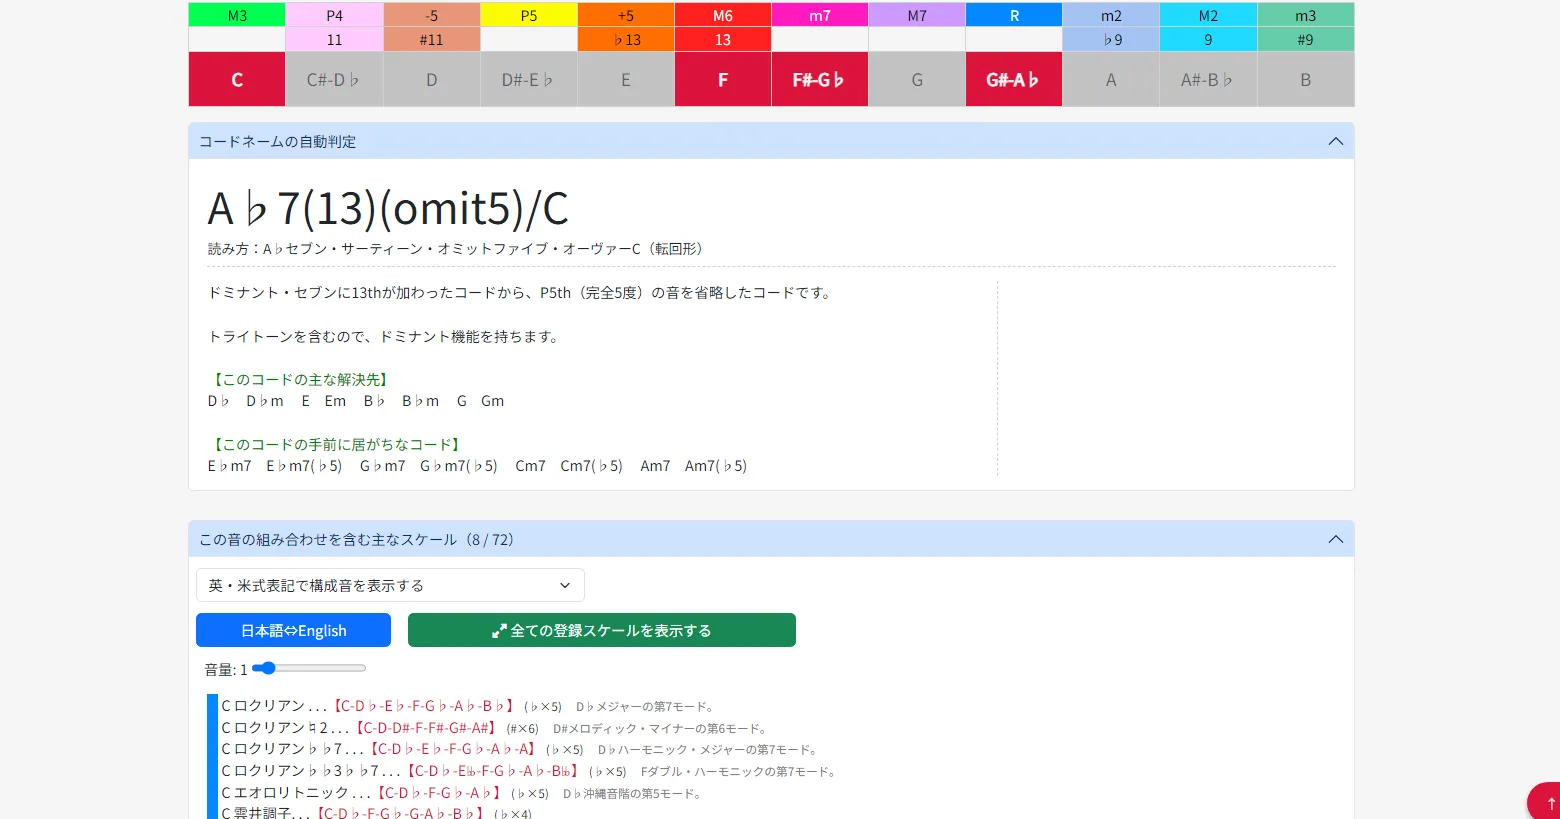Click the magenta m7 interval label

click(820, 15)
